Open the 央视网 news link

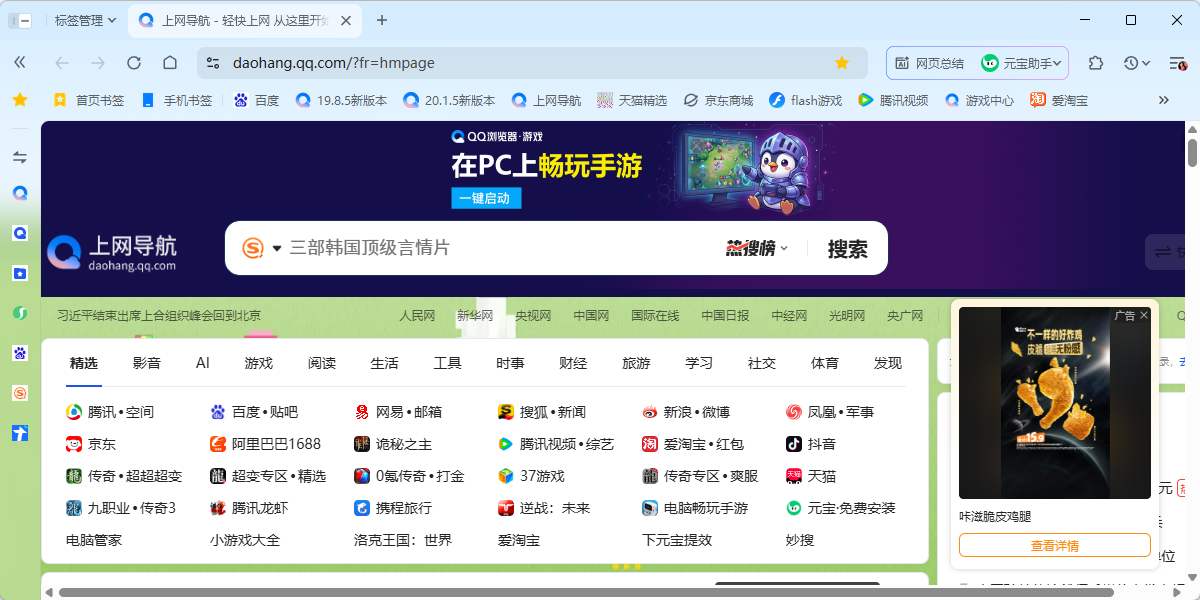click(x=533, y=315)
